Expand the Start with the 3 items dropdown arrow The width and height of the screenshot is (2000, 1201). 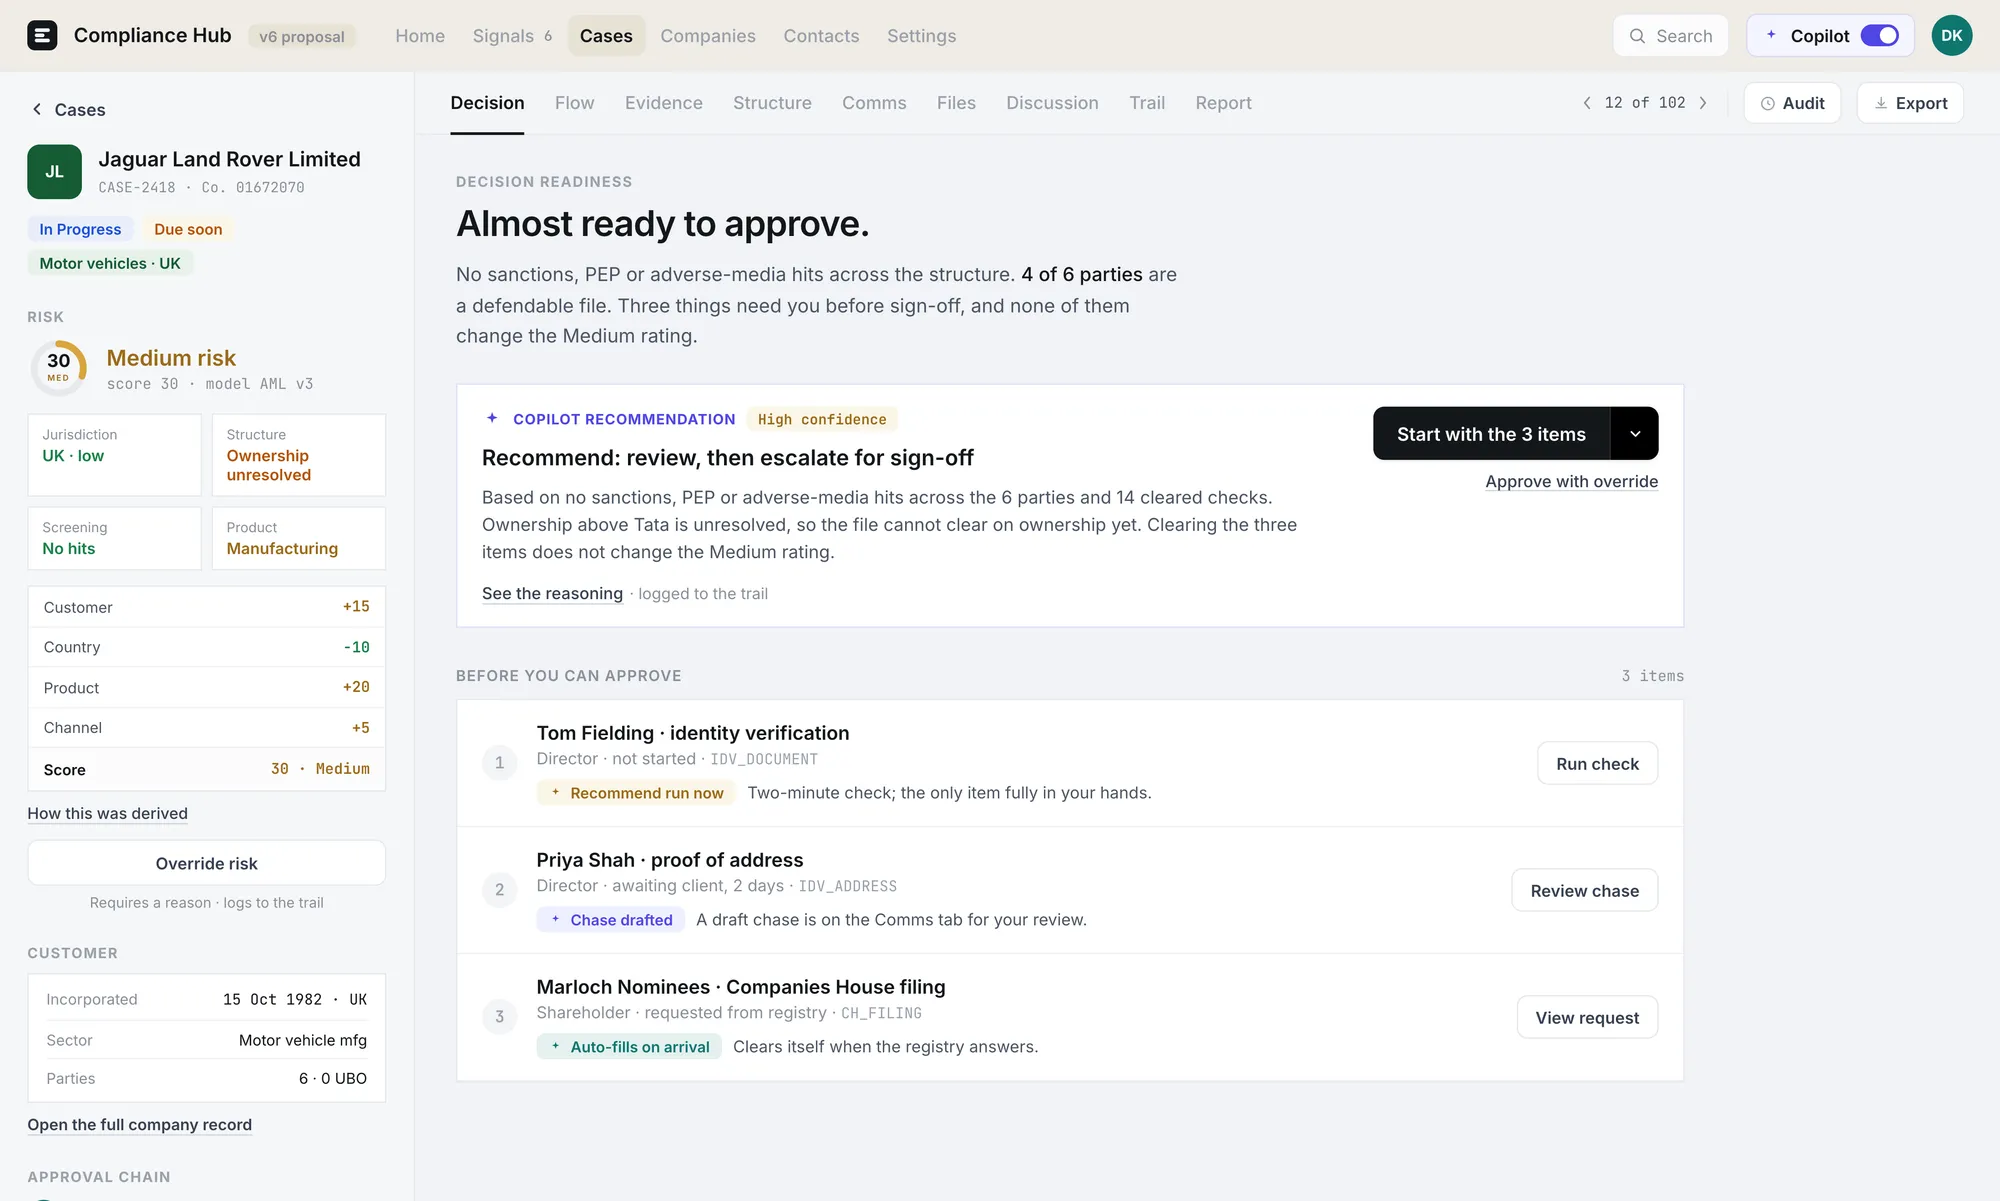click(x=1635, y=433)
